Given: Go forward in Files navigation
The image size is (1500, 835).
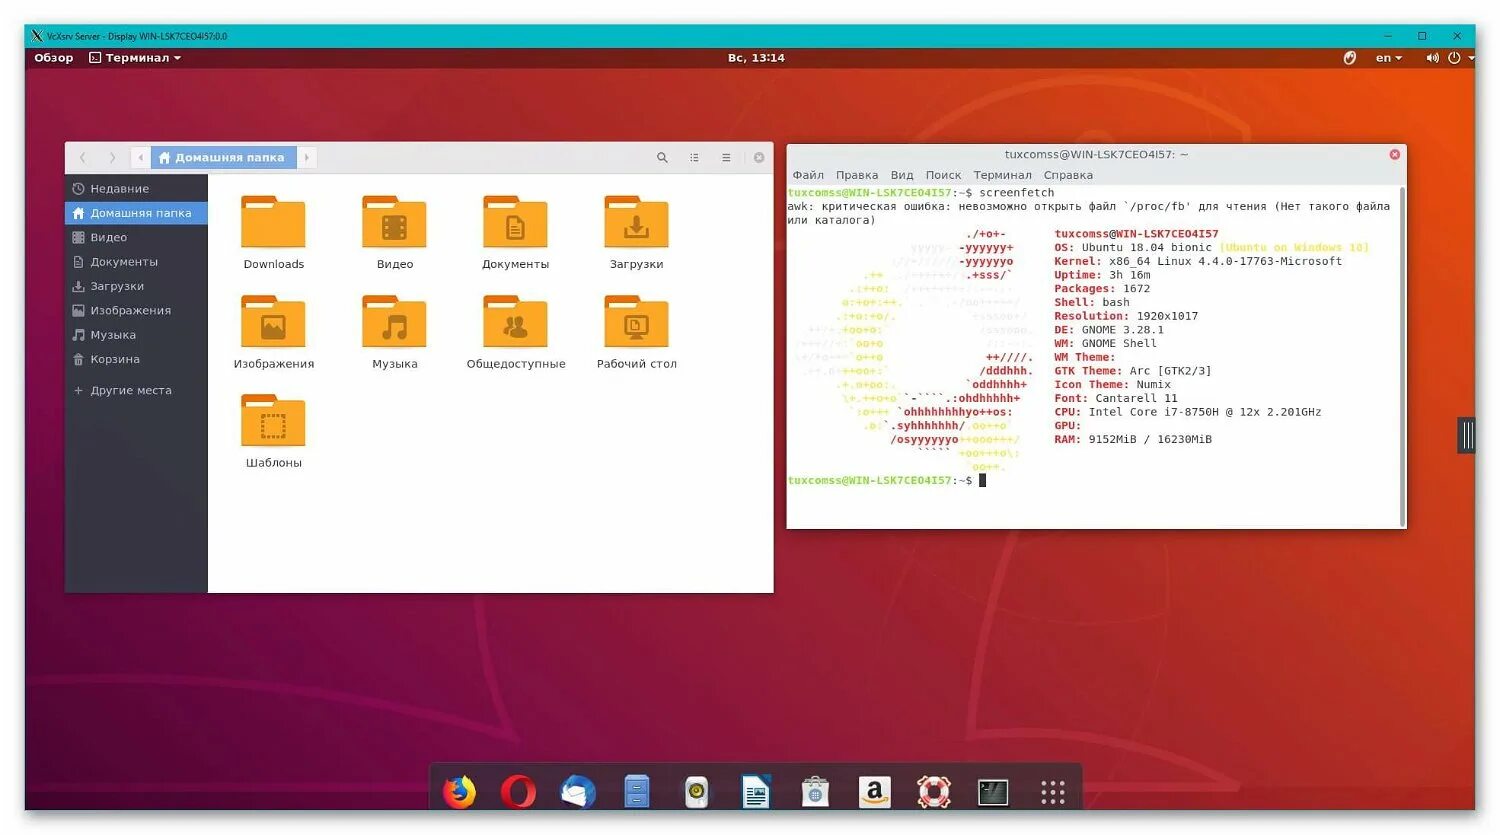Looking at the screenshot, I should pos(112,158).
